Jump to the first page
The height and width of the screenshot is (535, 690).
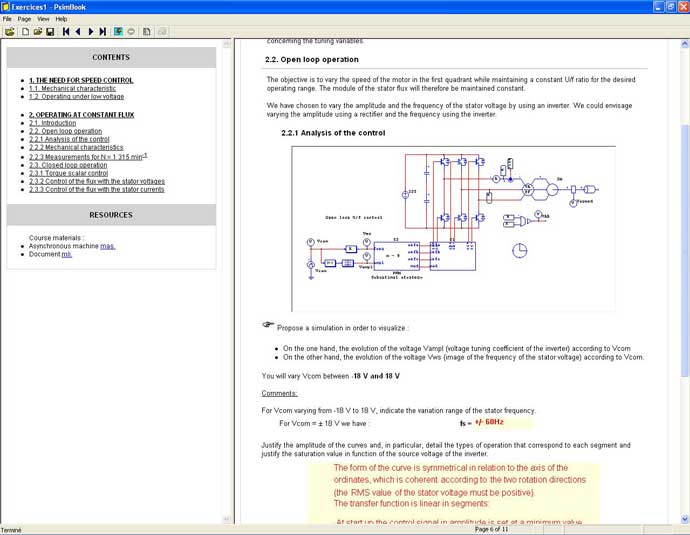66,32
